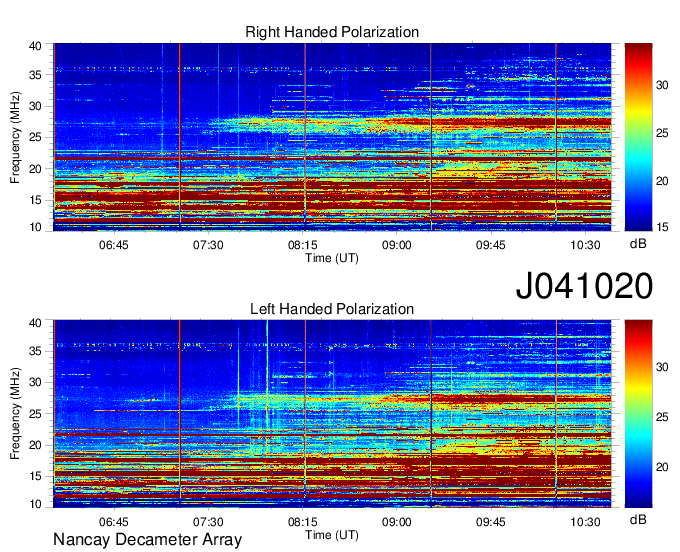Click the 10 MHz tick label of upper plot

click(x=35, y=227)
